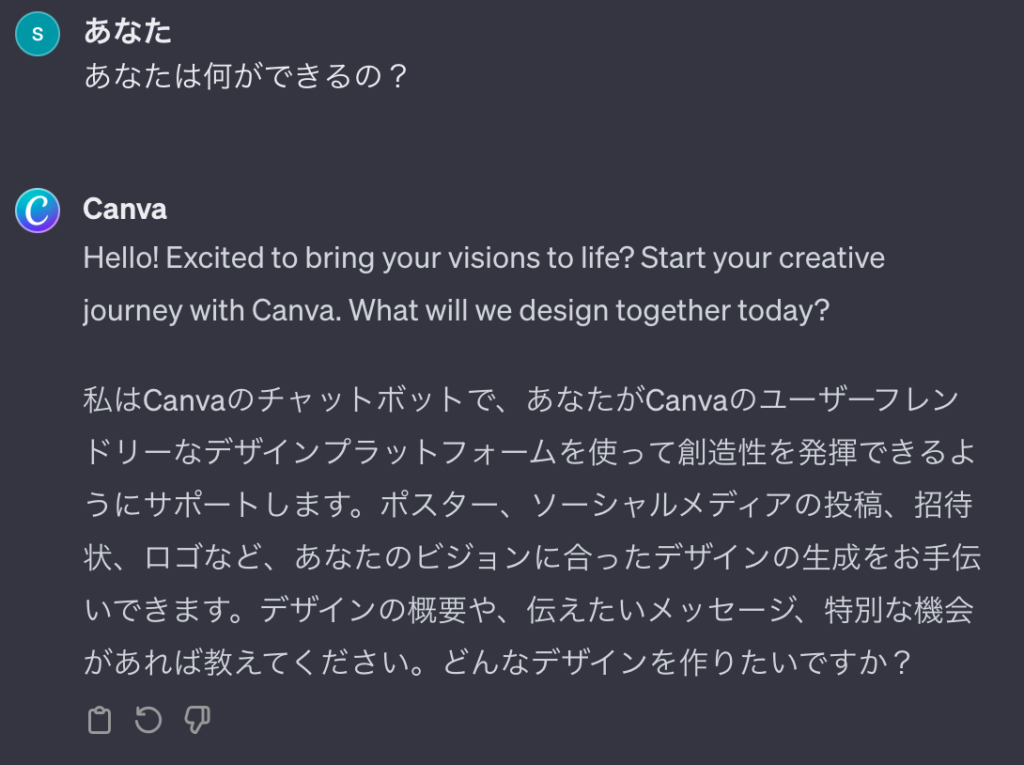
Task: Click the line starting "私はCanvaのチャットボットで"
Action: click(520, 401)
